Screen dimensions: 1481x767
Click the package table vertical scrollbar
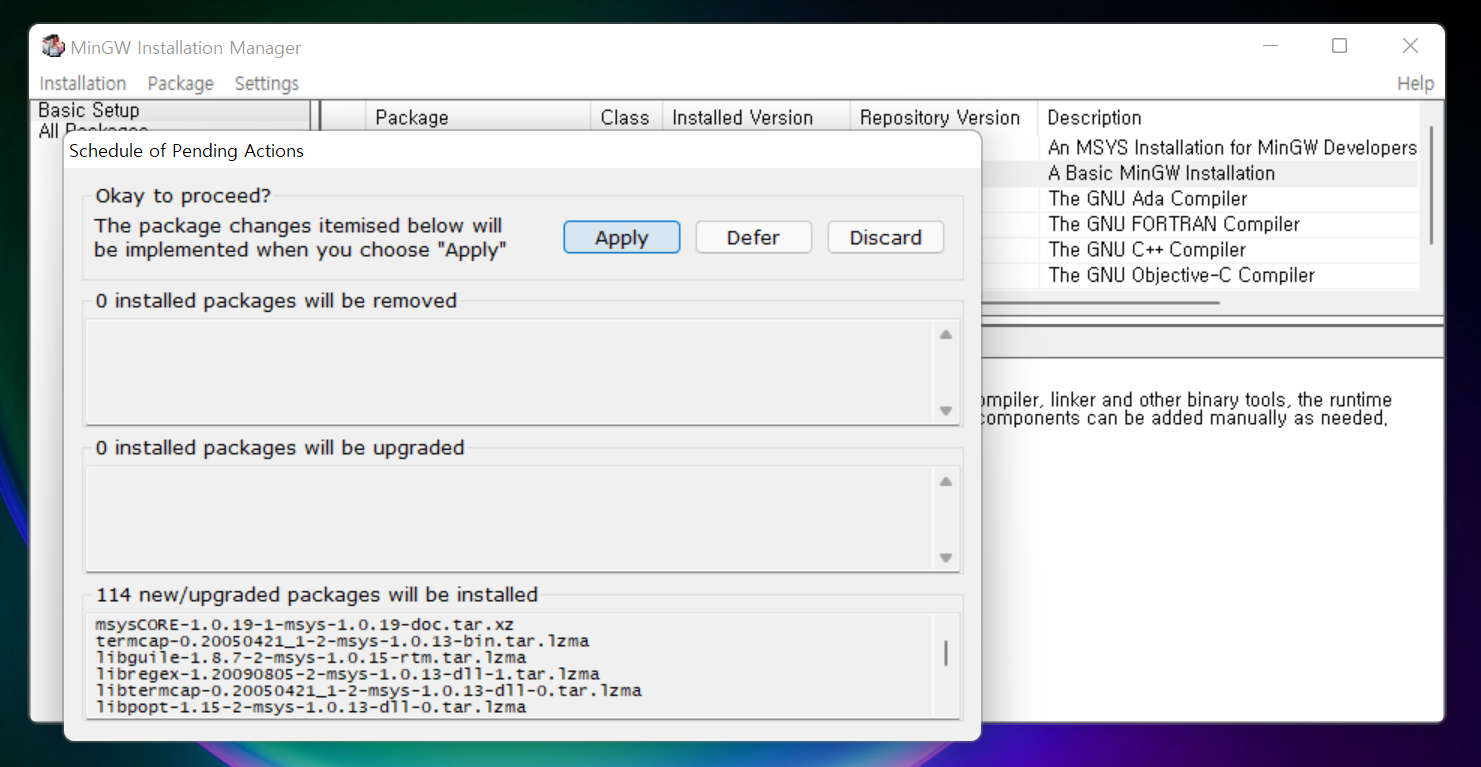1432,185
